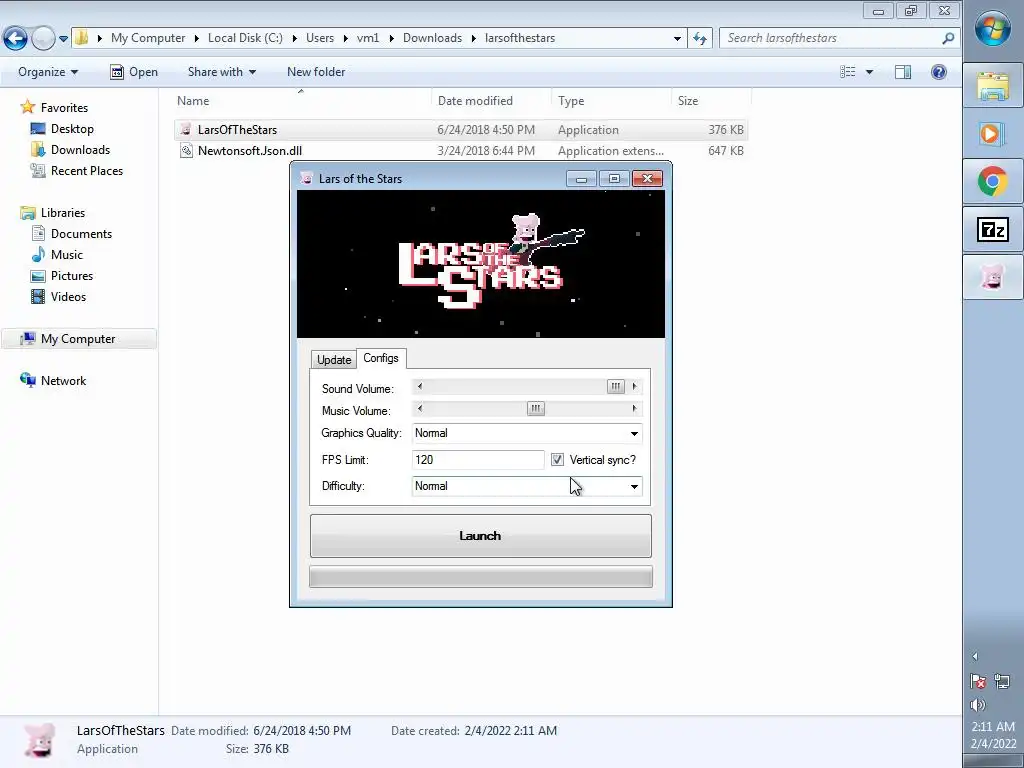Click New folder button
1024x768 pixels.
pyautogui.click(x=316, y=72)
